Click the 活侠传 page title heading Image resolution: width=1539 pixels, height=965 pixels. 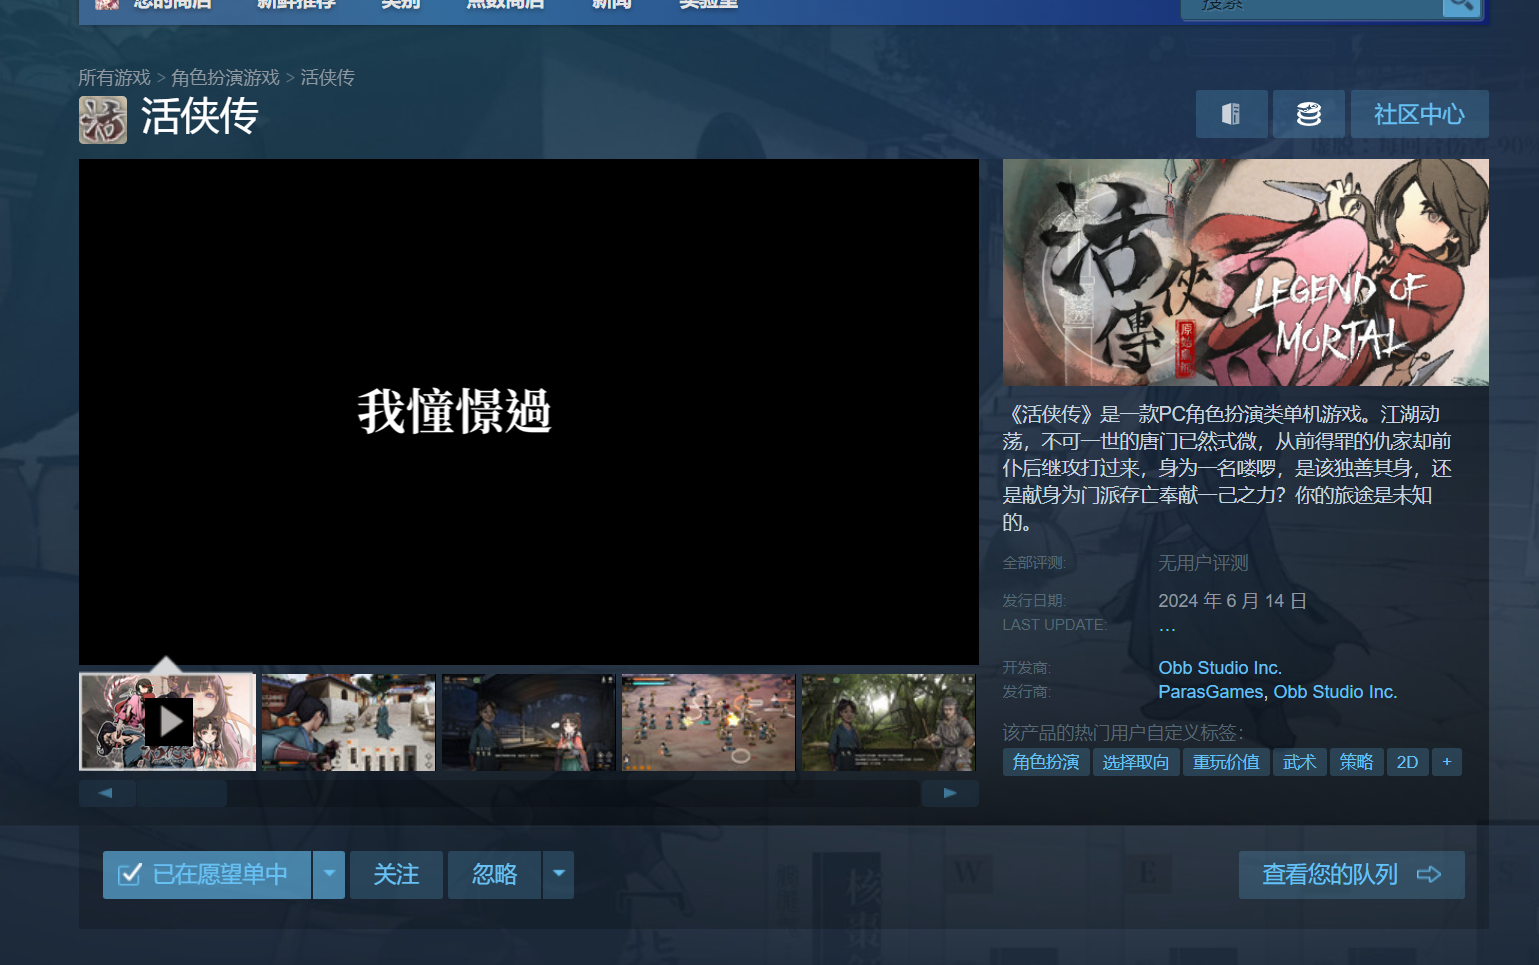pyautogui.click(x=200, y=117)
